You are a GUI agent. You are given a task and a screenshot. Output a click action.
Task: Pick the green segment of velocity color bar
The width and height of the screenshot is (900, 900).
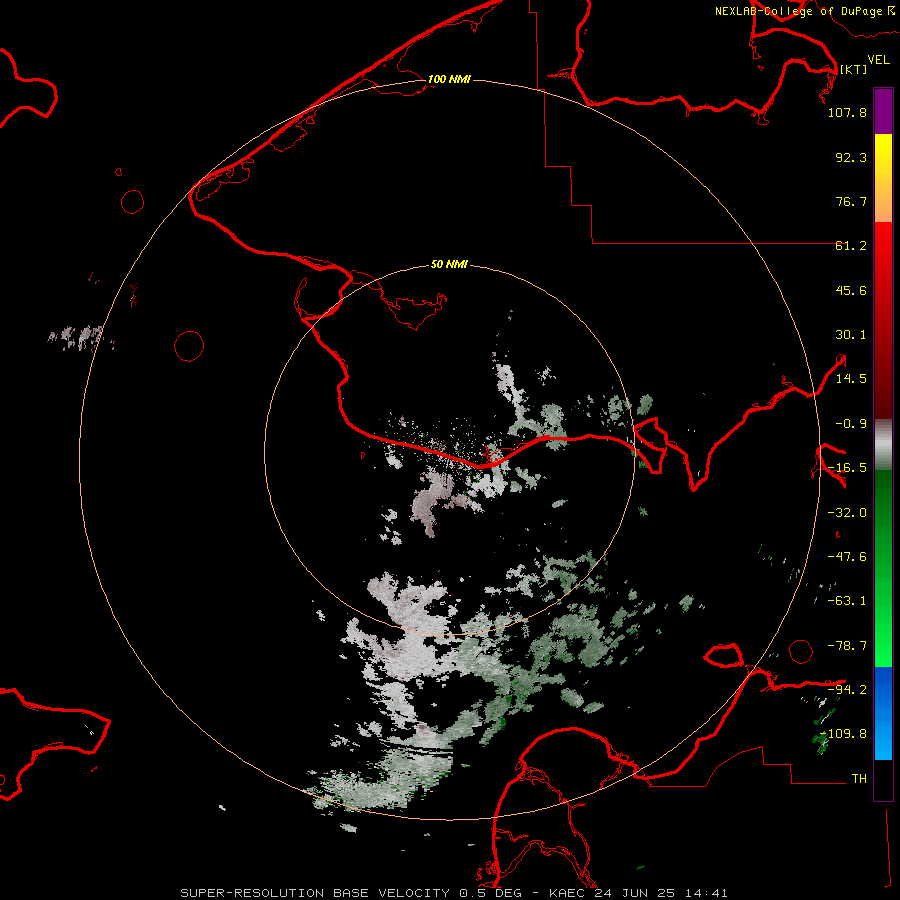[883, 568]
